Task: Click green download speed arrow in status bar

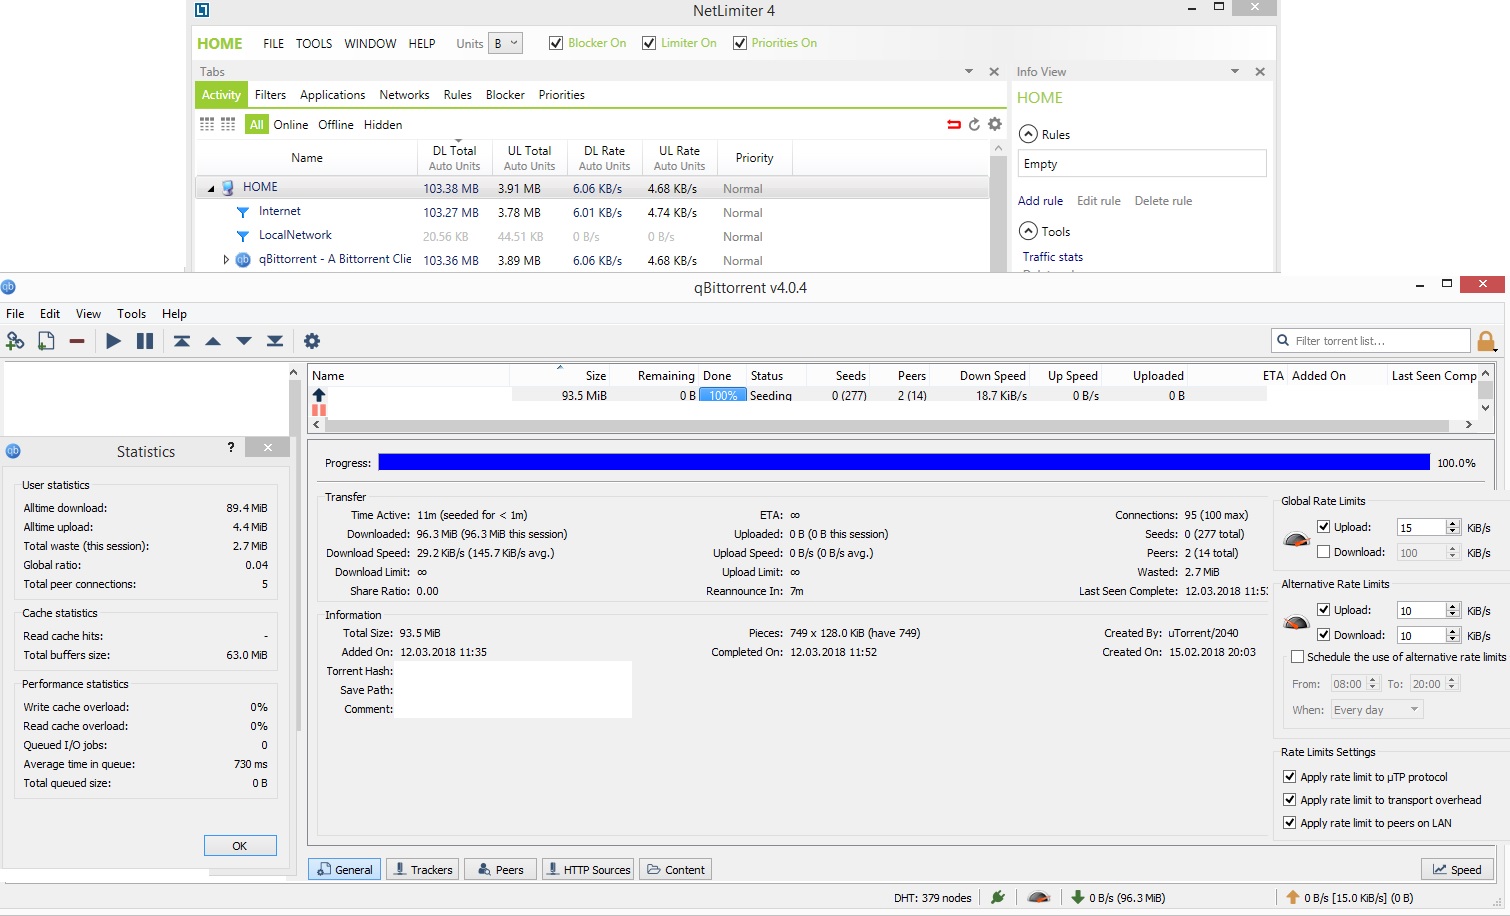Action: pos(1078,897)
